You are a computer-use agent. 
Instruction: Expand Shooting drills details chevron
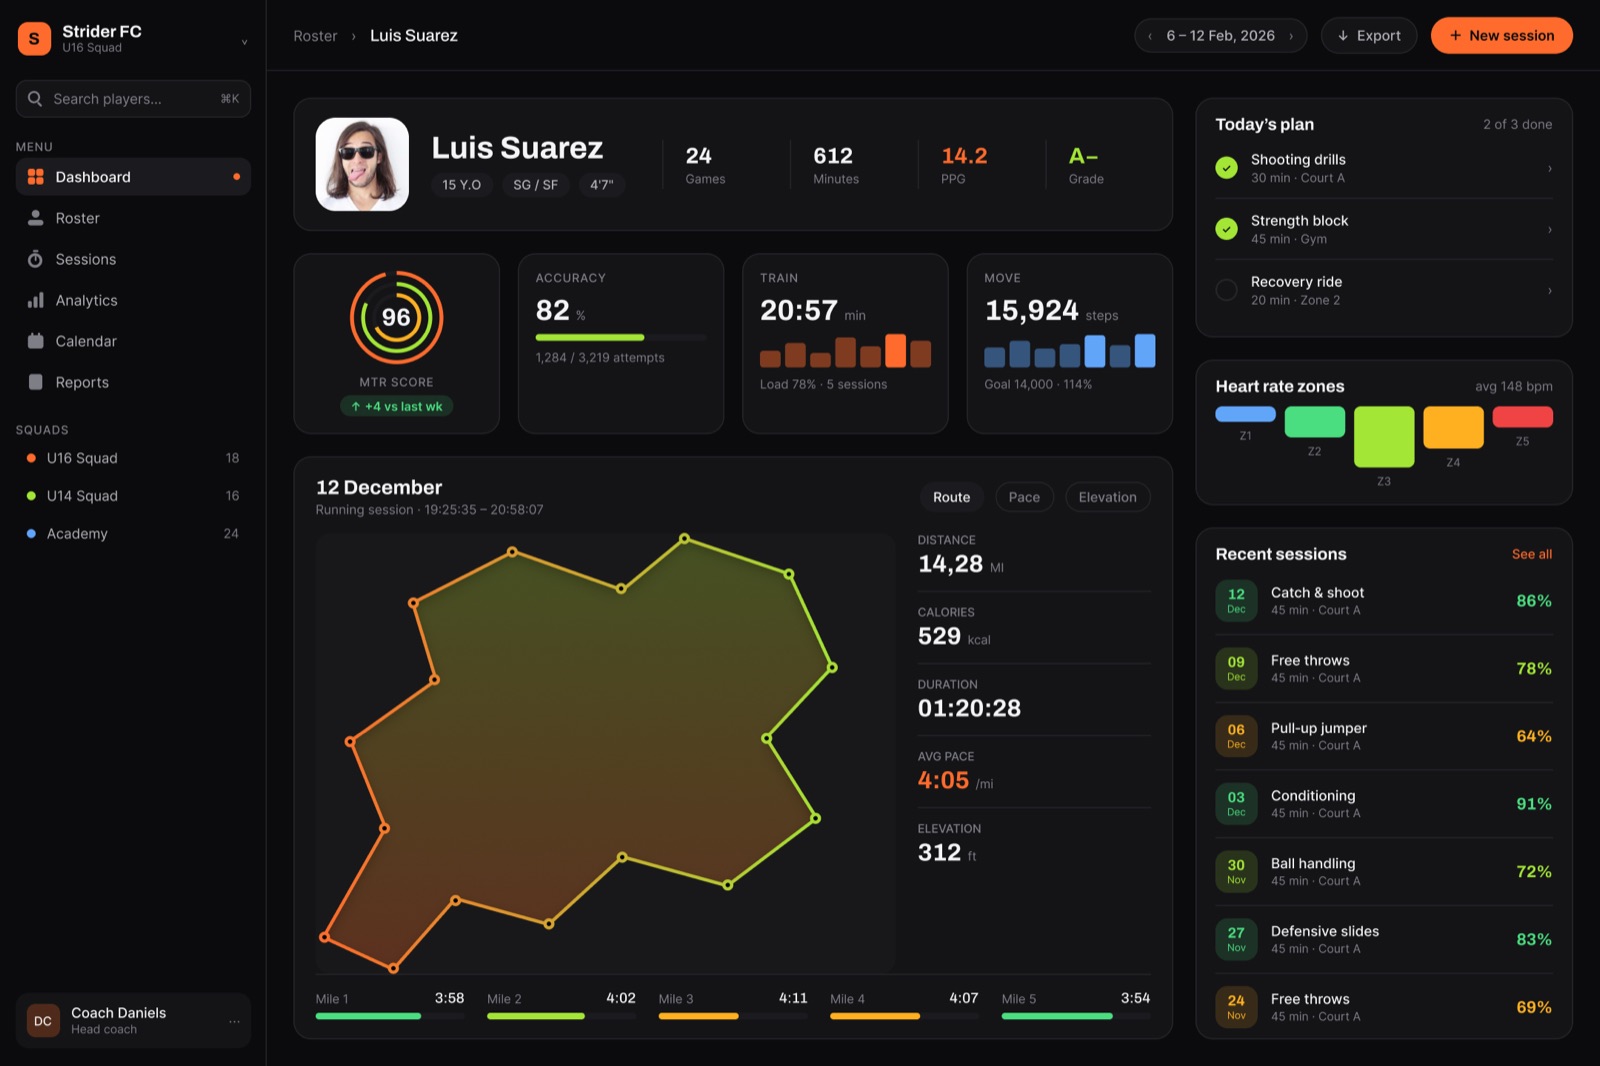point(1550,168)
